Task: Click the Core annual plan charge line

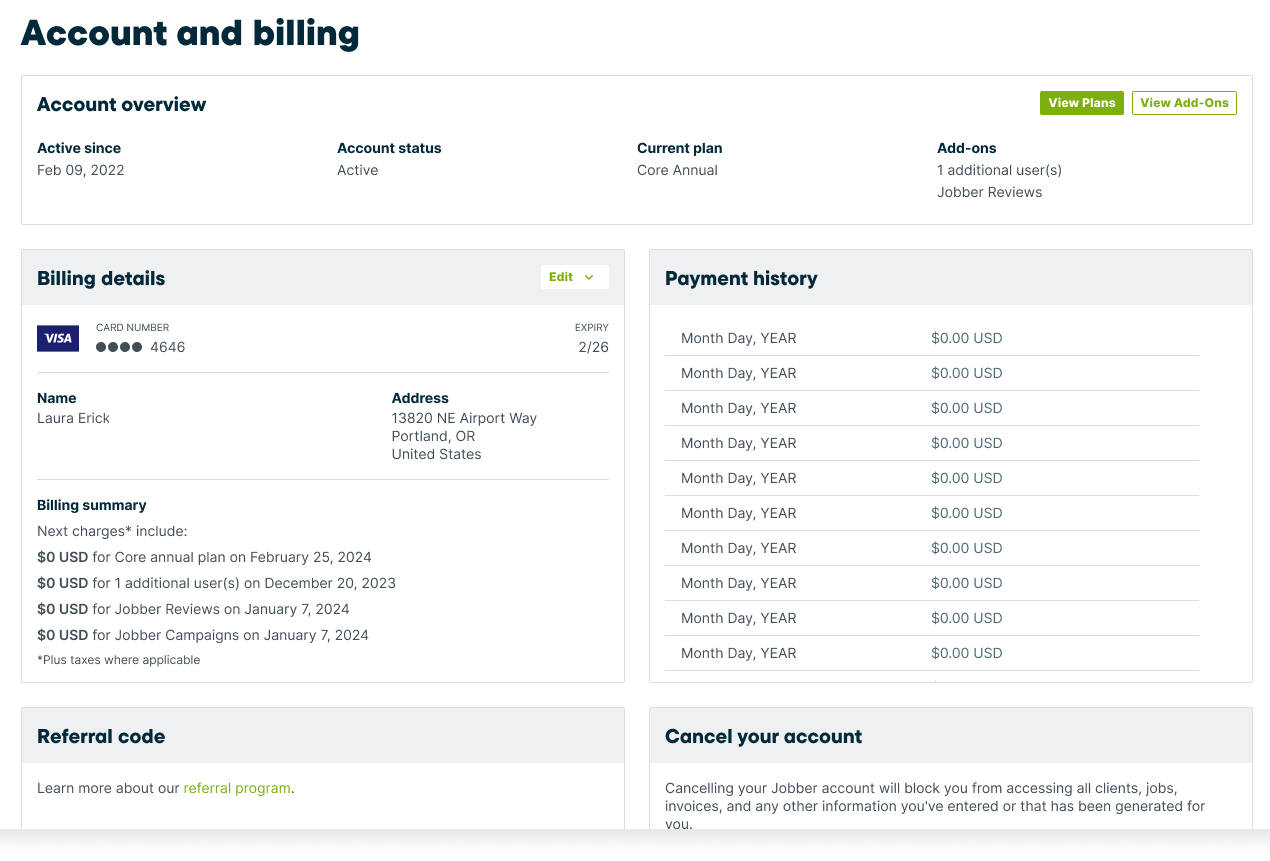Action: 204,557
